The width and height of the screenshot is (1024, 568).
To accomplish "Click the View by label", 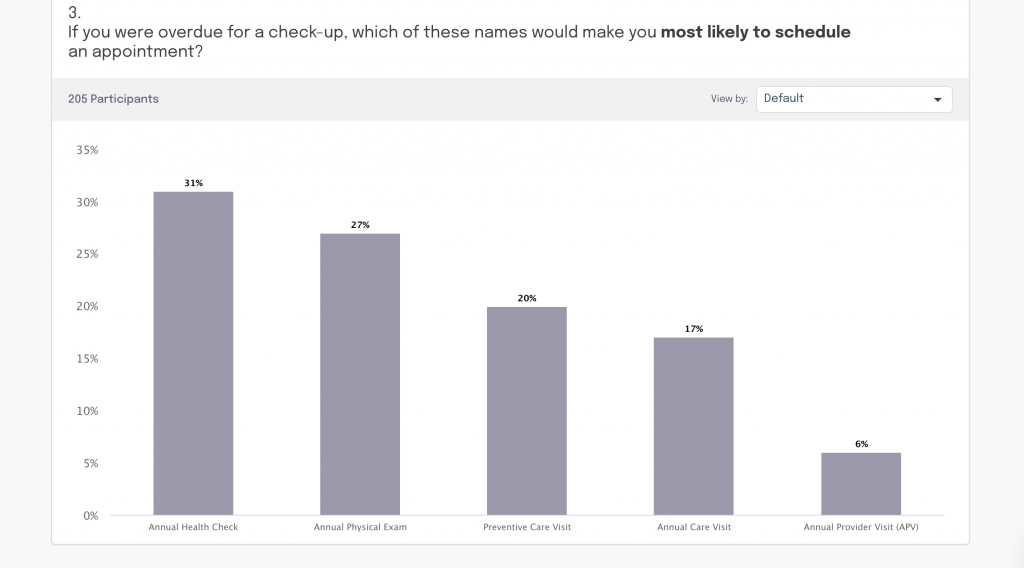I will (x=729, y=99).
